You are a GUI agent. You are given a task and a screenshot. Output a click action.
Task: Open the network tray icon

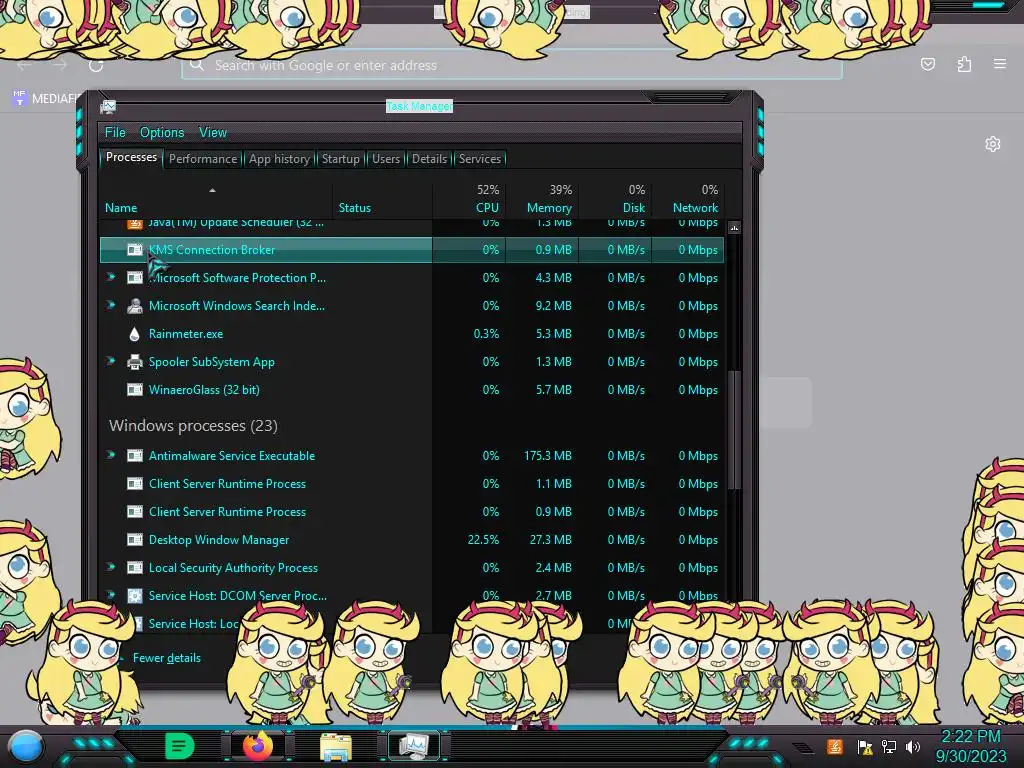click(889, 746)
